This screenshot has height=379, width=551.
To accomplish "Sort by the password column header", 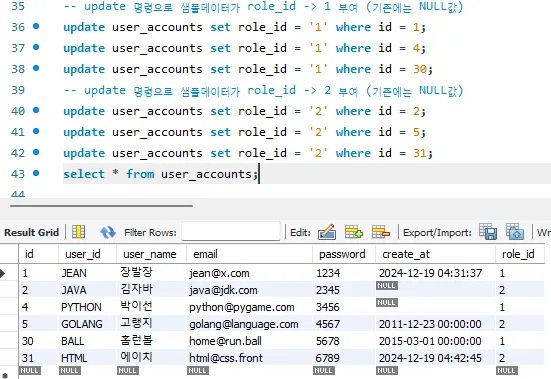I will [x=344, y=254].
